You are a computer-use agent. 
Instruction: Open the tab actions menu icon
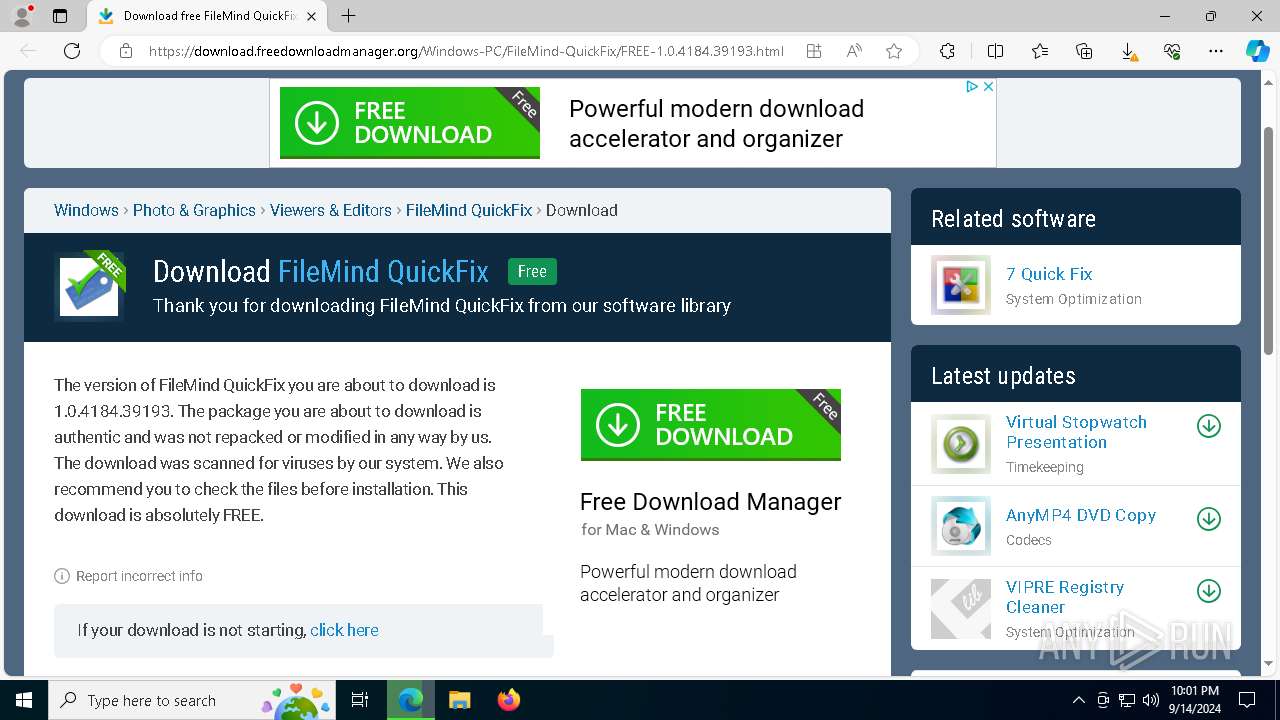(x=60, y=16)
